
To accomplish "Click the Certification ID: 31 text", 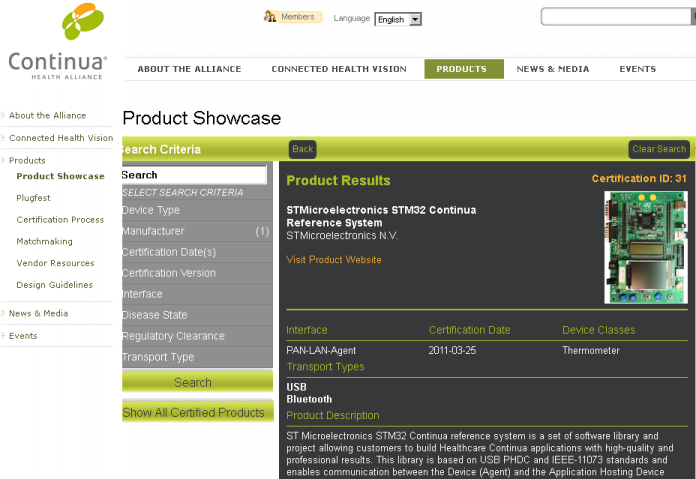I will tap(639, 178).
